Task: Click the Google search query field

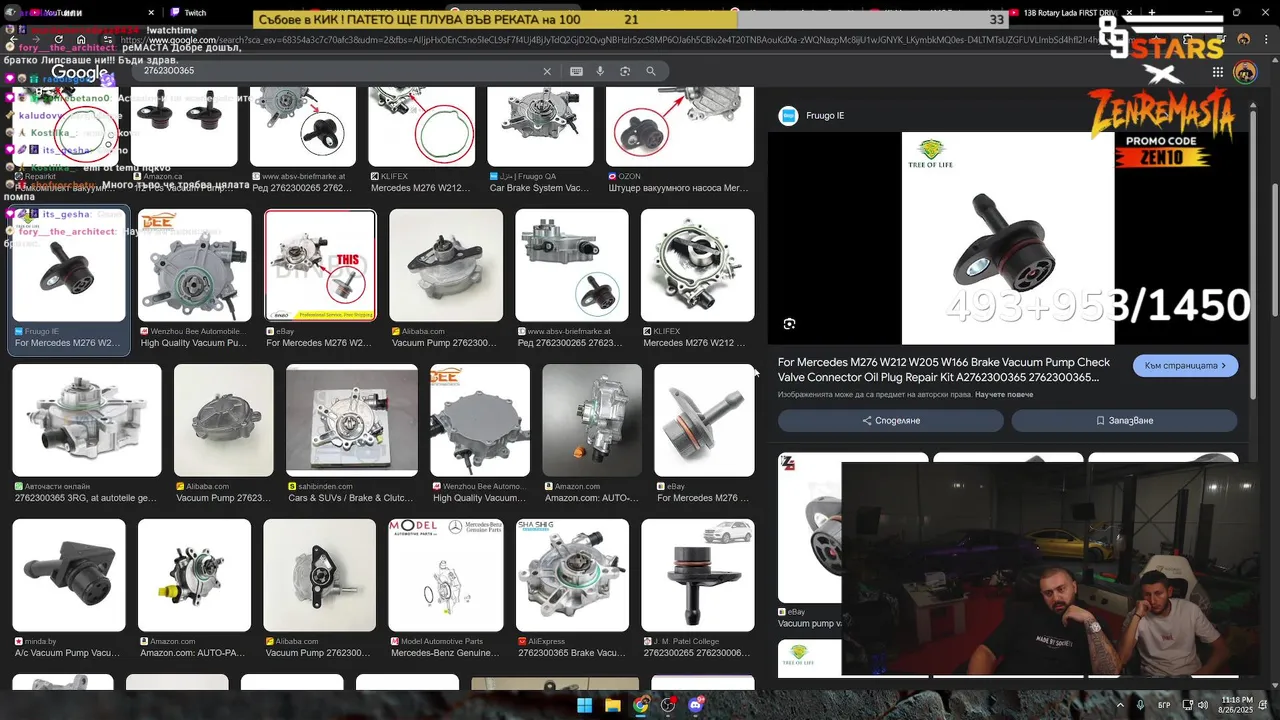Action: point(335,71)
